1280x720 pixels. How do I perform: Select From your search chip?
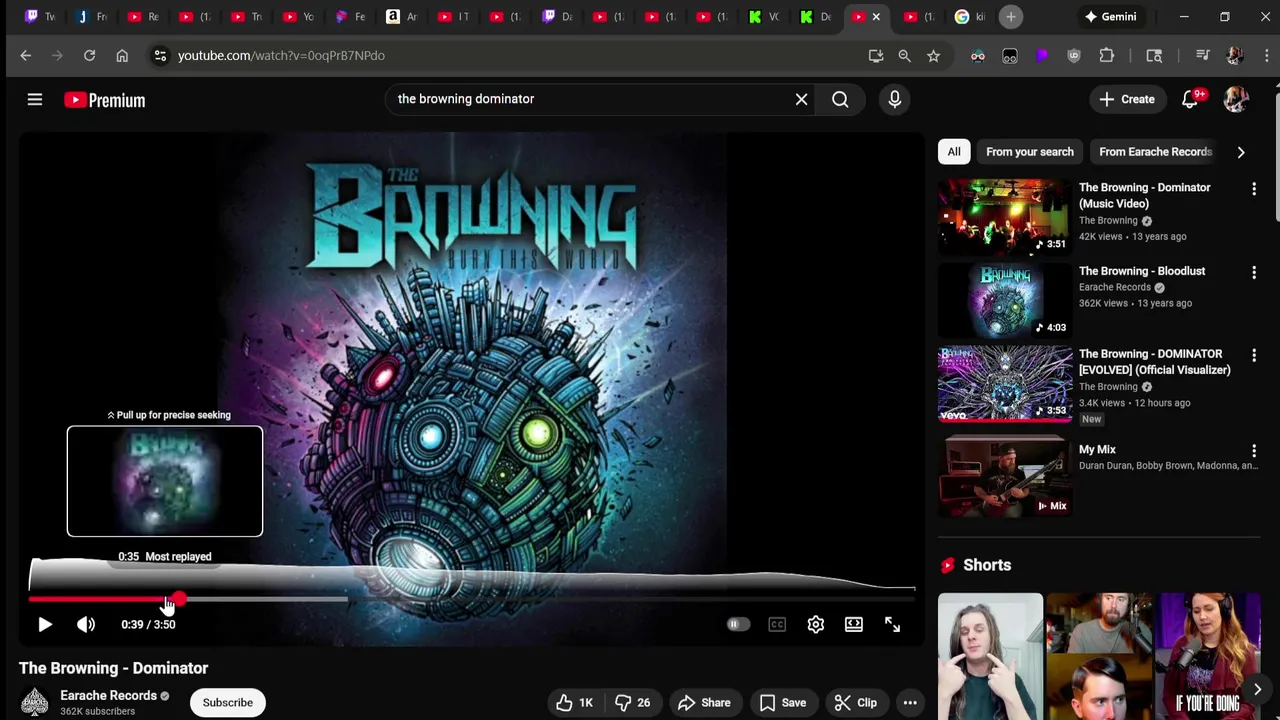pos(1029,152)
